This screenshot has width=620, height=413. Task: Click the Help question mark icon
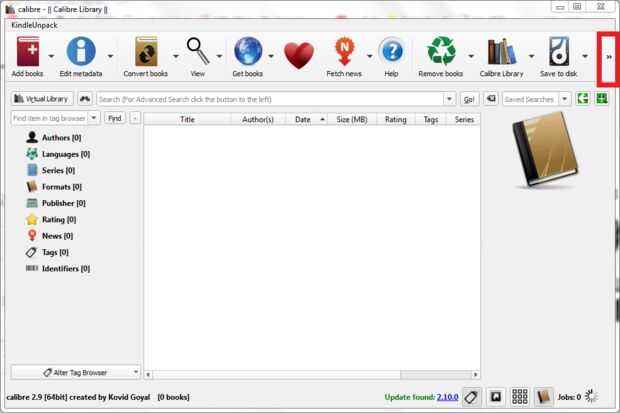(391, 51)
